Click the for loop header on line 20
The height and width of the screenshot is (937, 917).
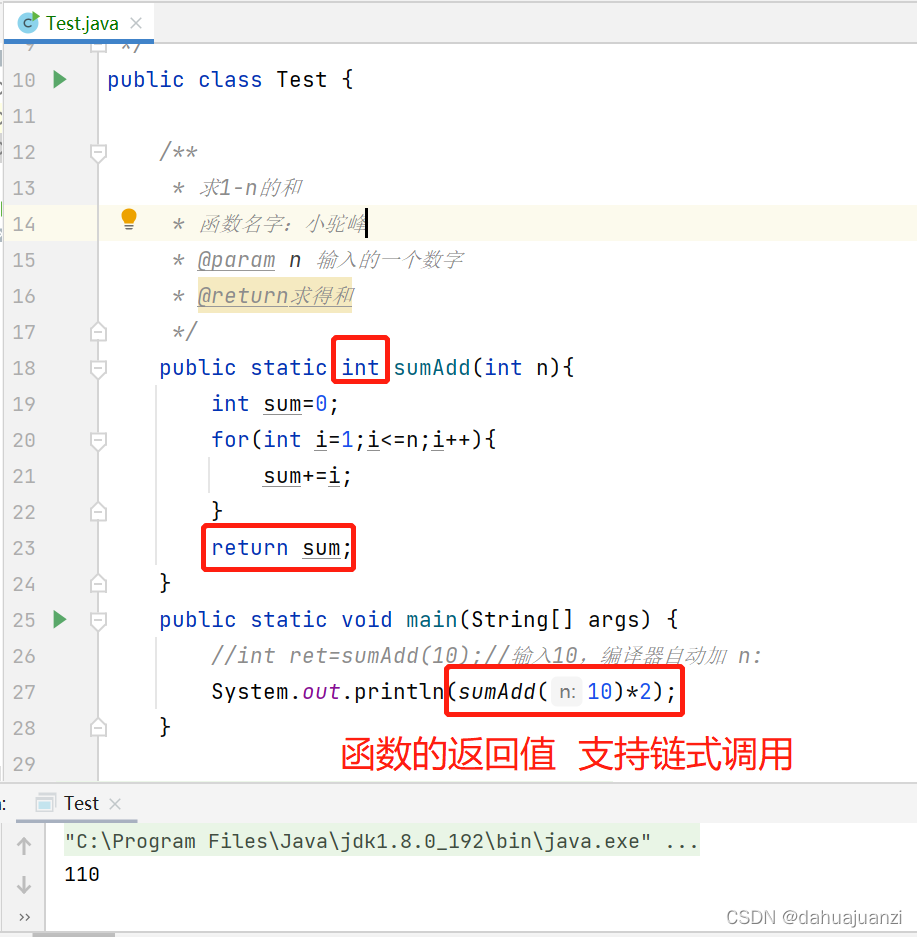[354, 440]
